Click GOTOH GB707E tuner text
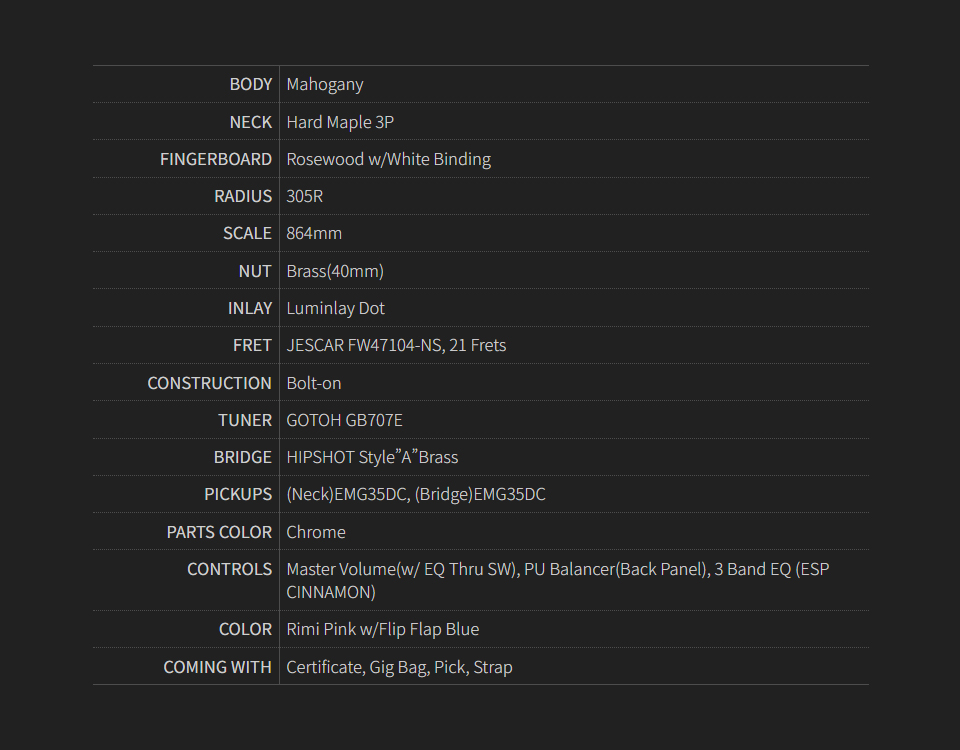This screenshot has height=750, width=960. (x=344, y=420)
